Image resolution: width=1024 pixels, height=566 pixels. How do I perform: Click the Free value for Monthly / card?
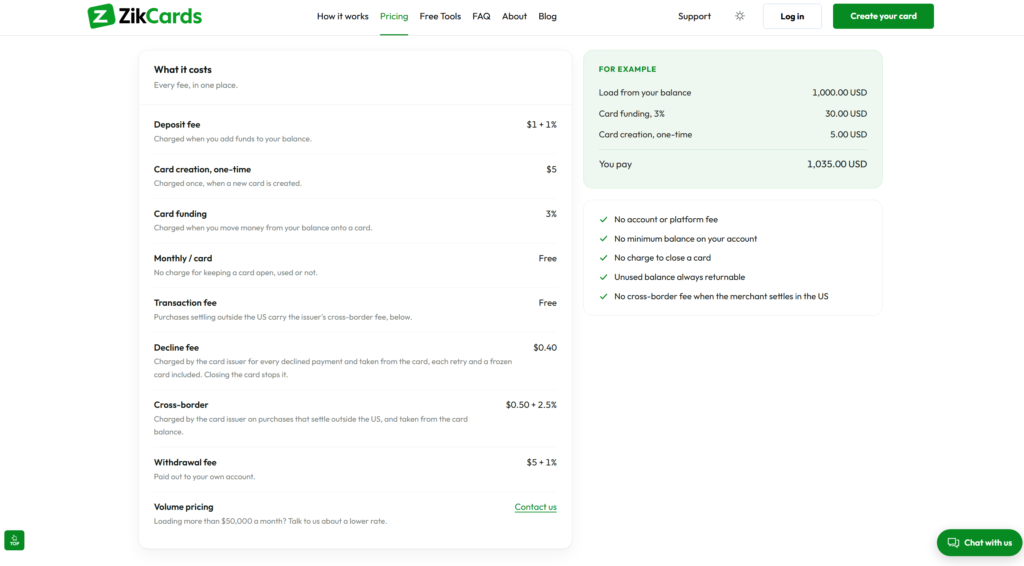547,258
